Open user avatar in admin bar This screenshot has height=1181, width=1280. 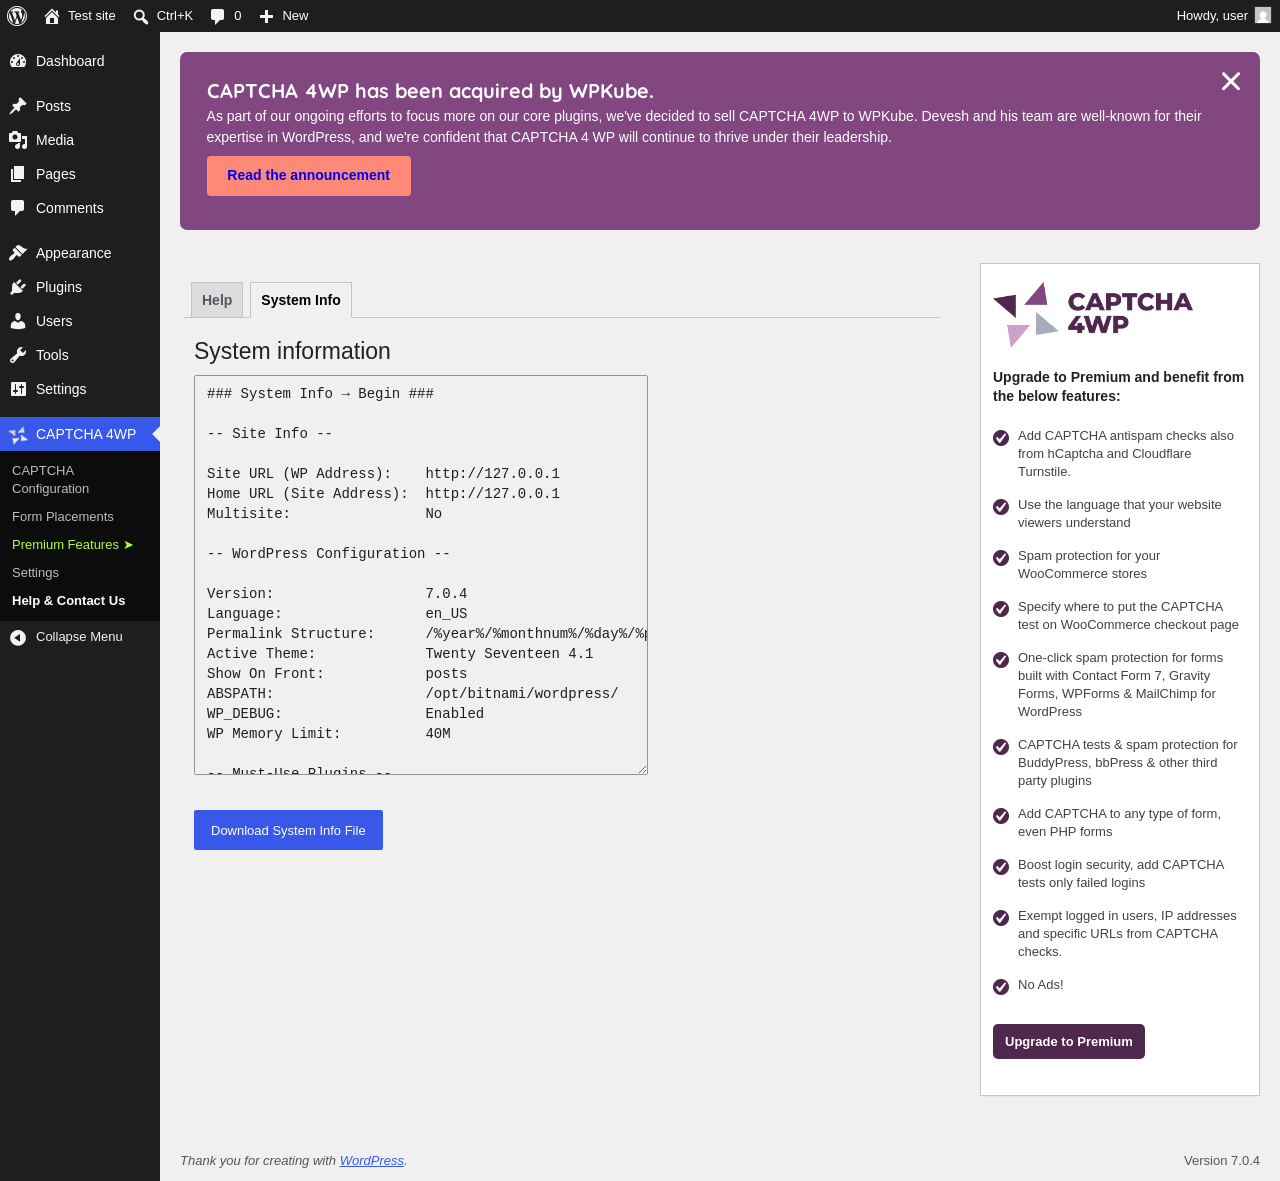[1263, 16]
